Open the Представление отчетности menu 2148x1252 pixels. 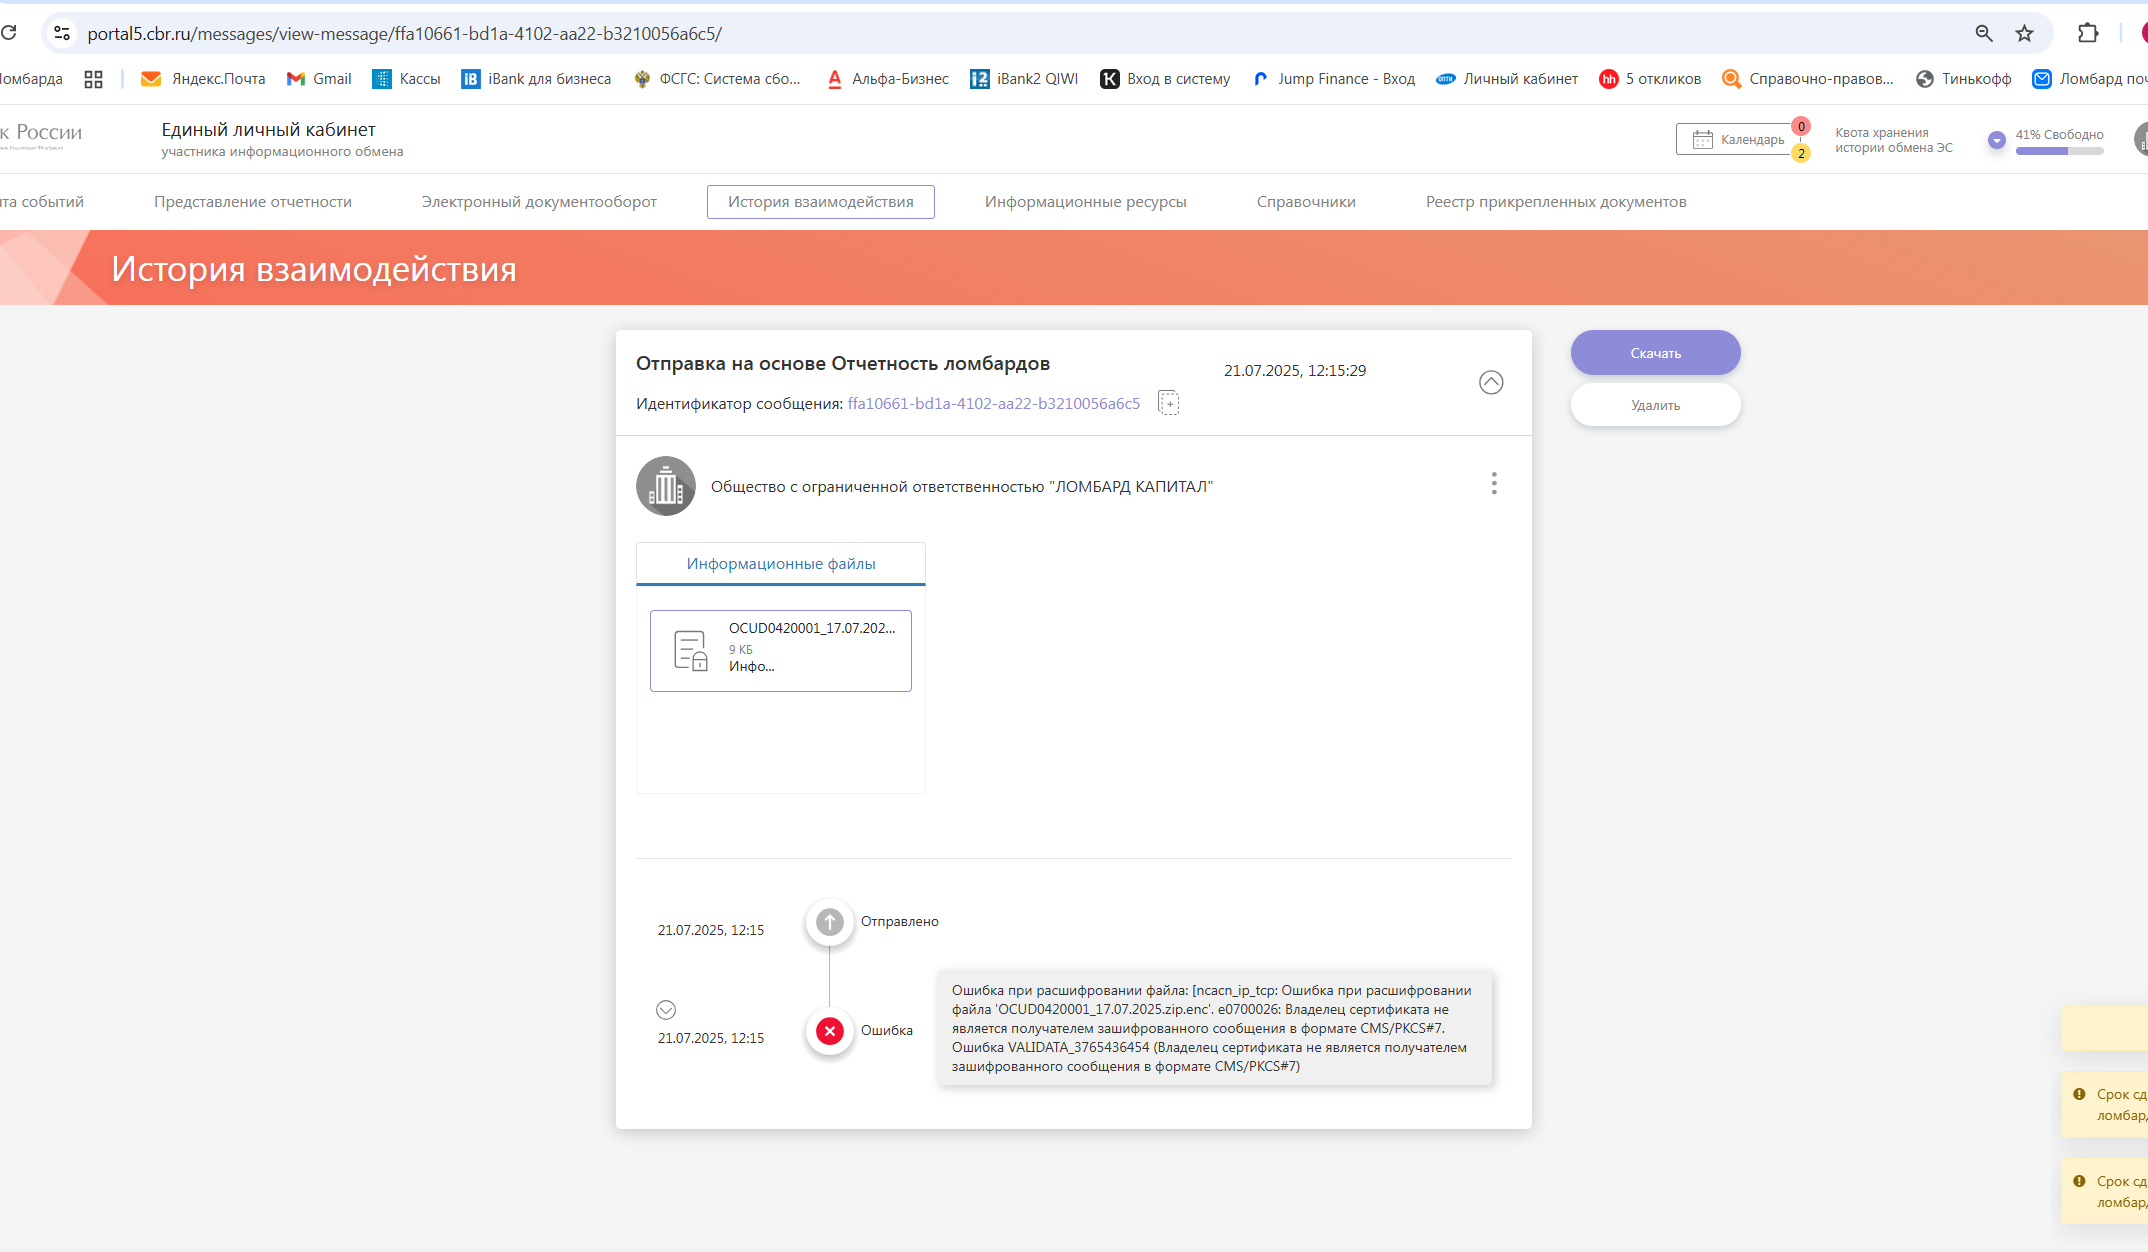click(x=253, y=202)
